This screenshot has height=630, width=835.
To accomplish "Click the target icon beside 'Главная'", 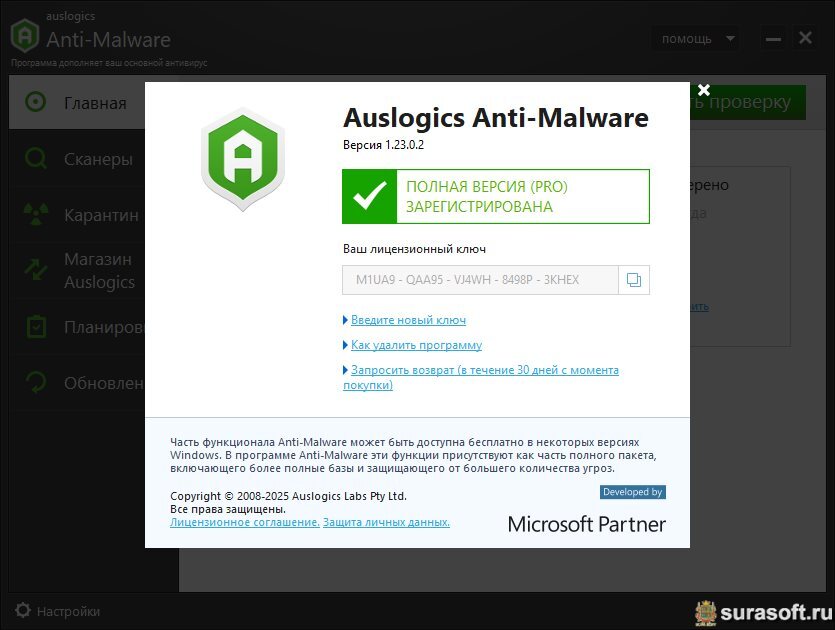I will point(36,102).
